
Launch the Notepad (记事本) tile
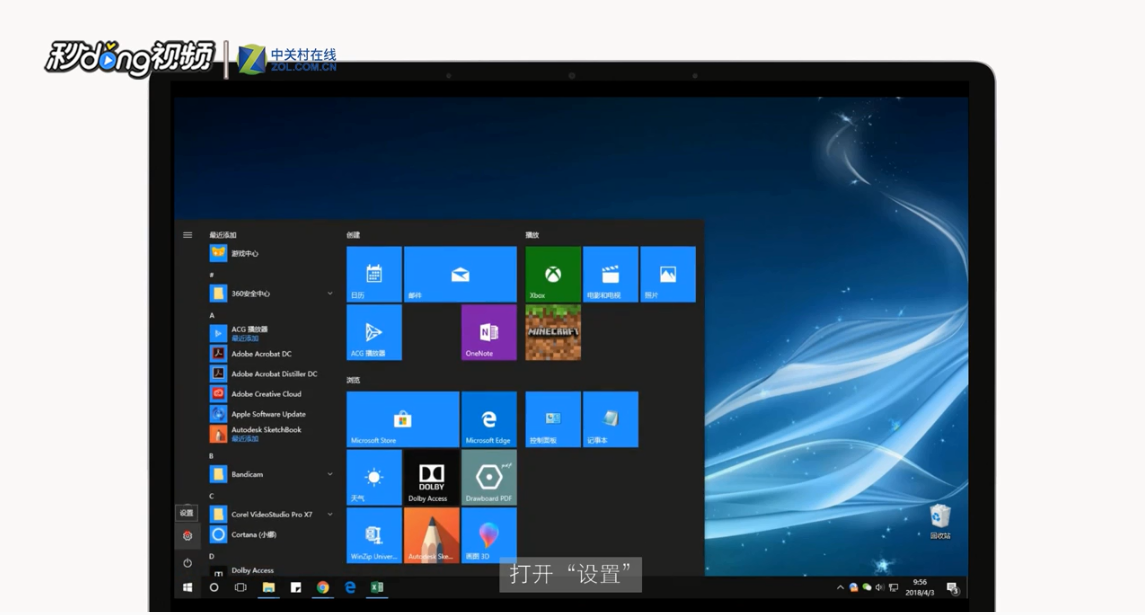click(610, 419)
